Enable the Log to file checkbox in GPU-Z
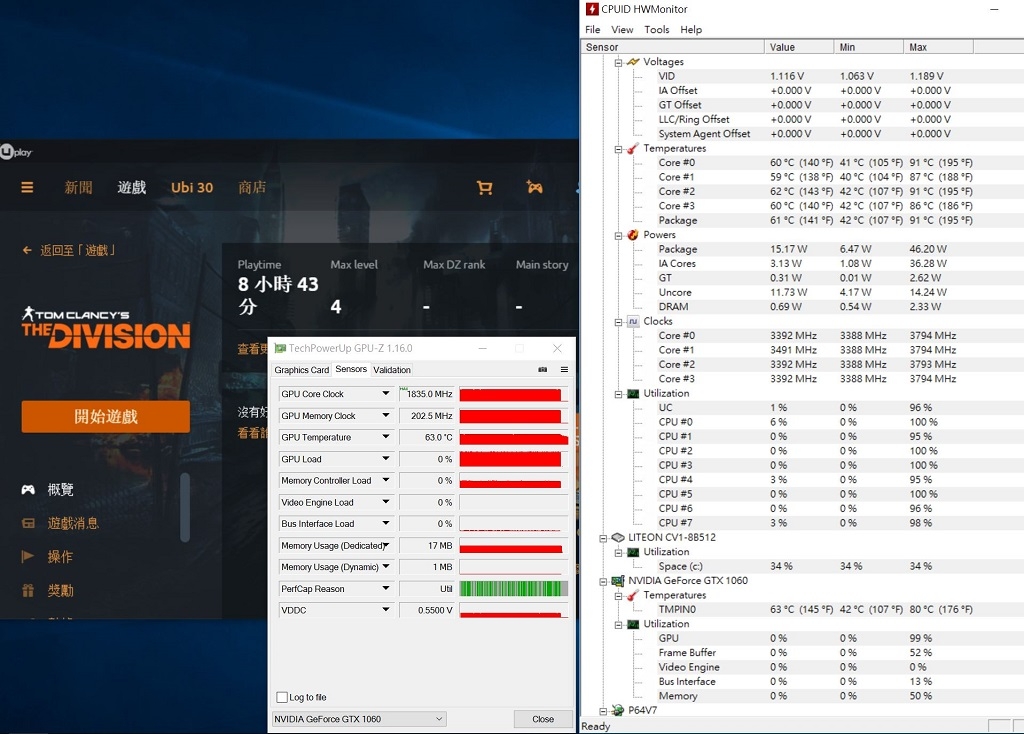The width and height of the screenshot is (1024, 734). (282, 697)
